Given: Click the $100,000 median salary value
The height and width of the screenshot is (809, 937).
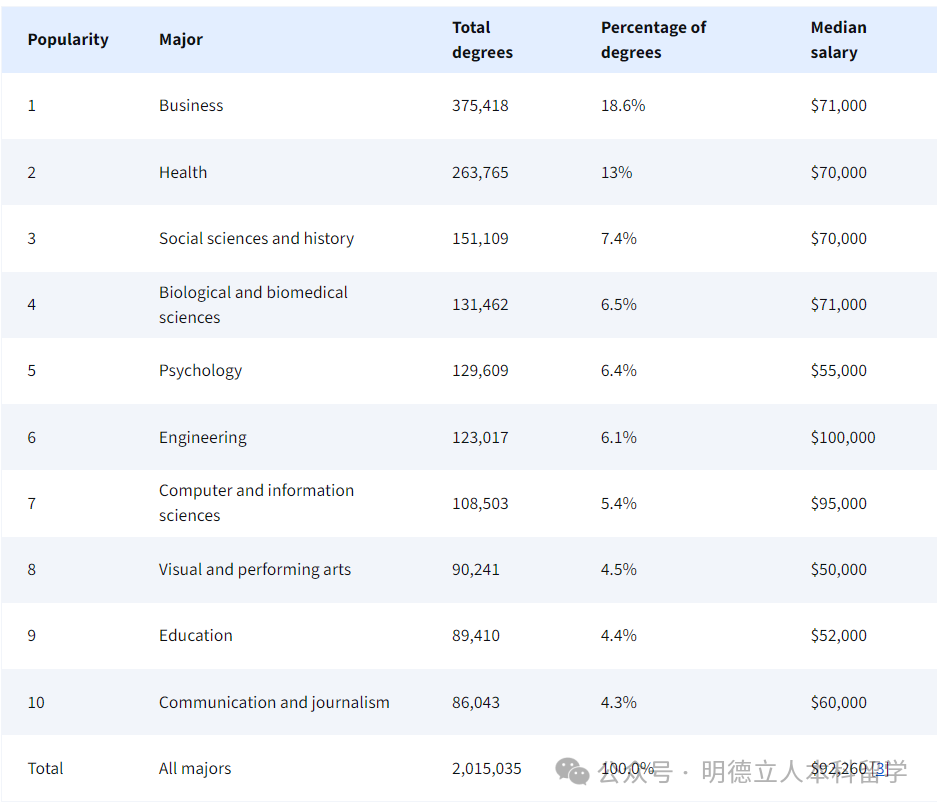Looking at the screenshot, I should [843, 437].
